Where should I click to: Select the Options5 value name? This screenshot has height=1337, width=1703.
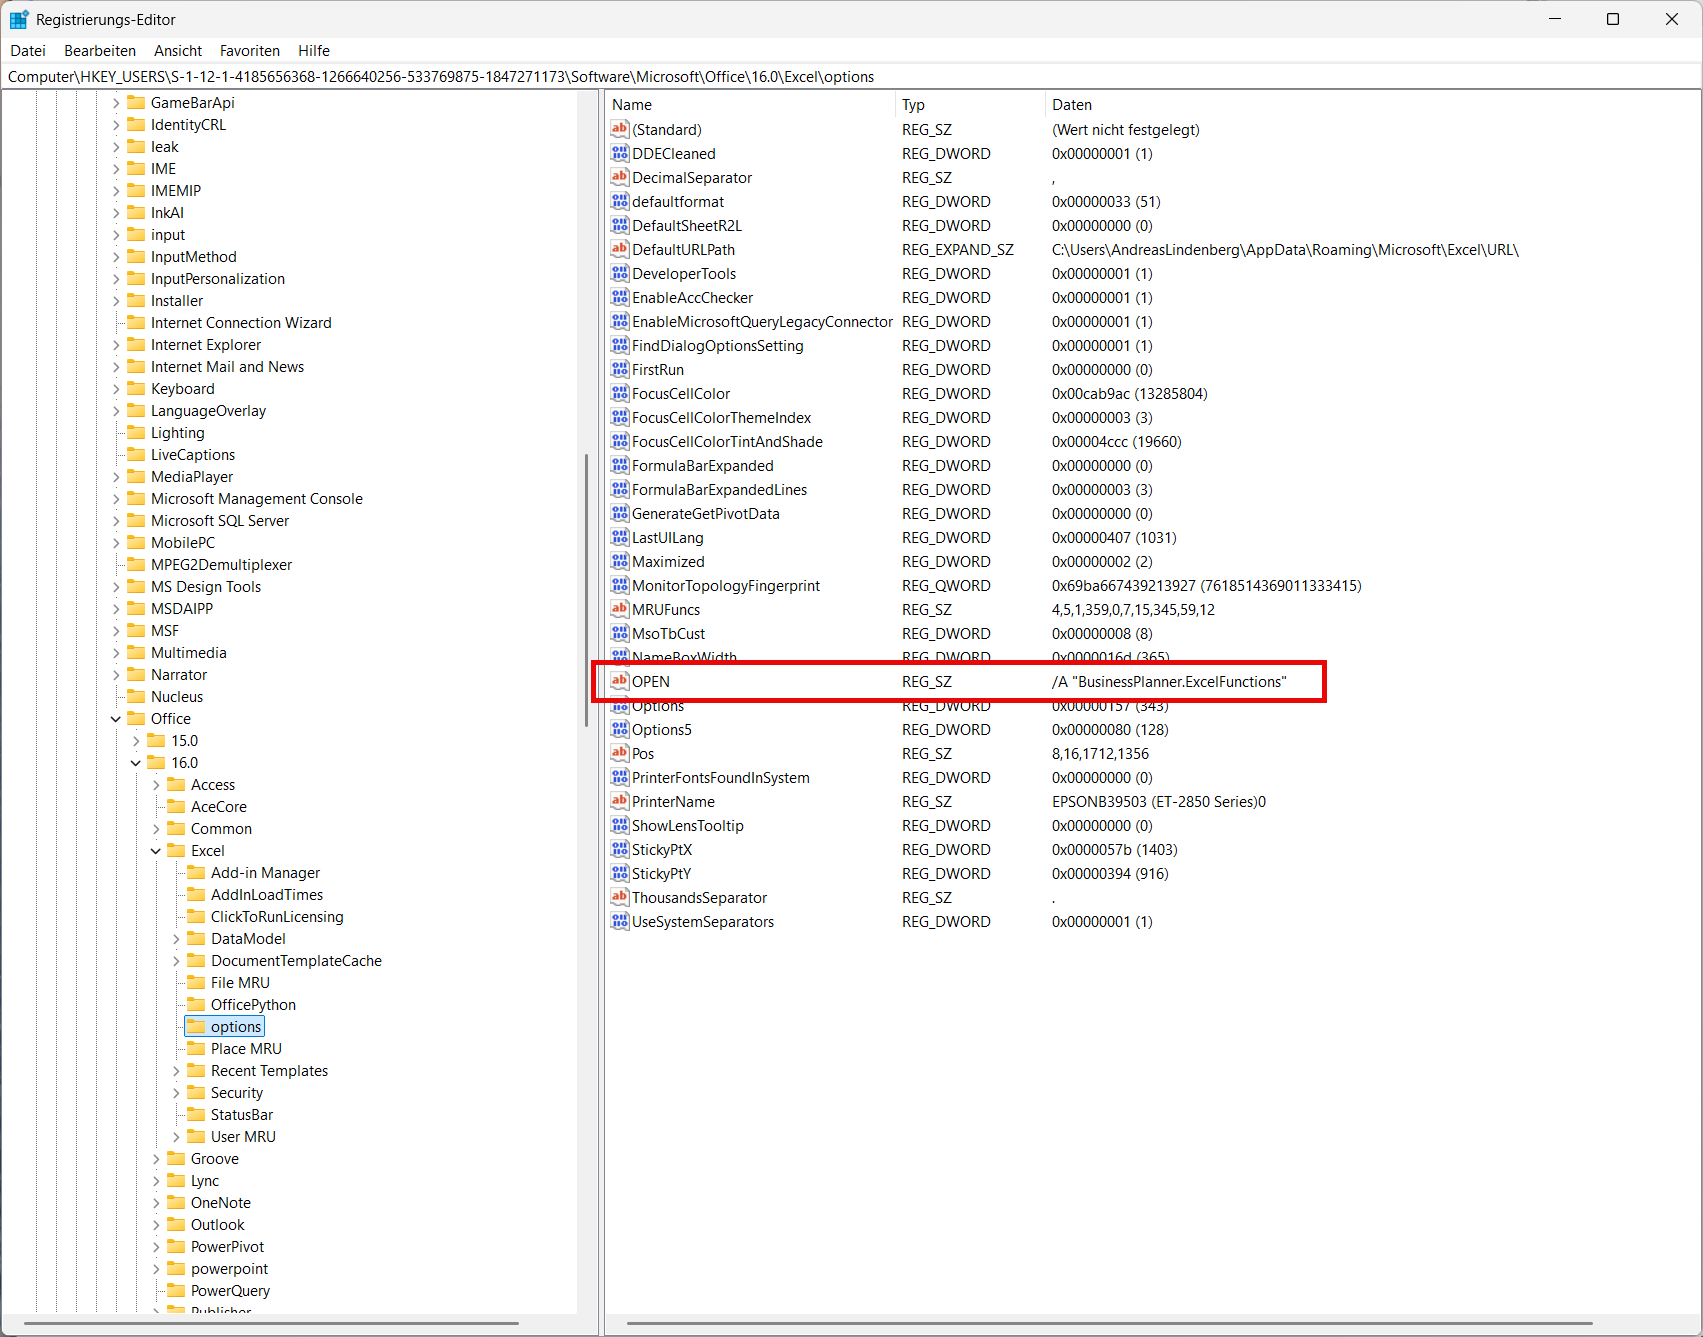[x=662, y=729]
